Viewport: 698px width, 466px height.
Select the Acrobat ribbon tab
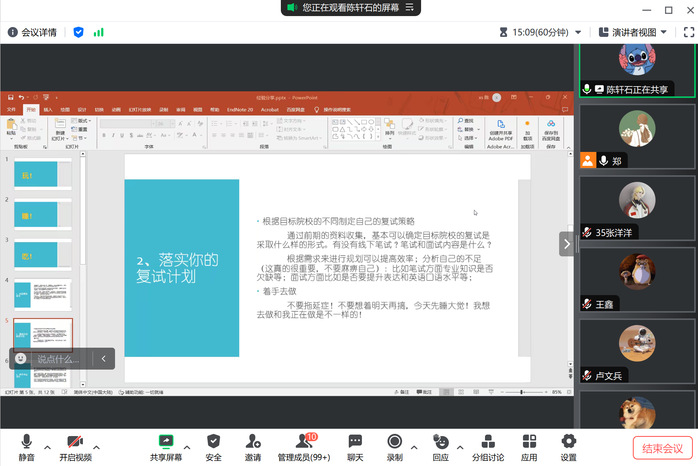click(x=269, y=109)
